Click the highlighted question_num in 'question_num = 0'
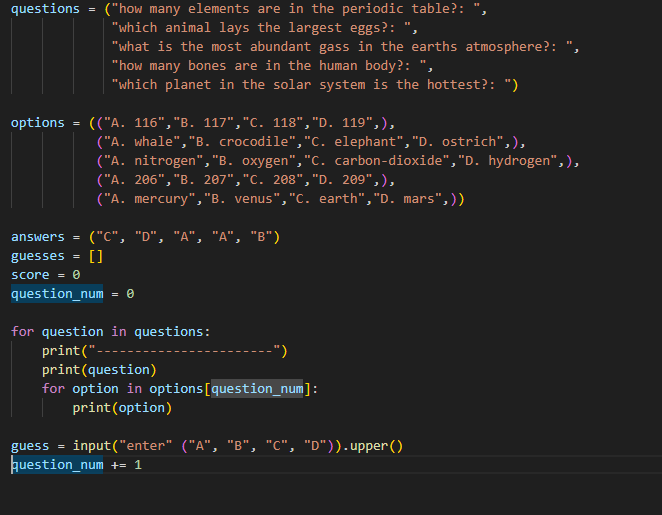 click(57, 294)
